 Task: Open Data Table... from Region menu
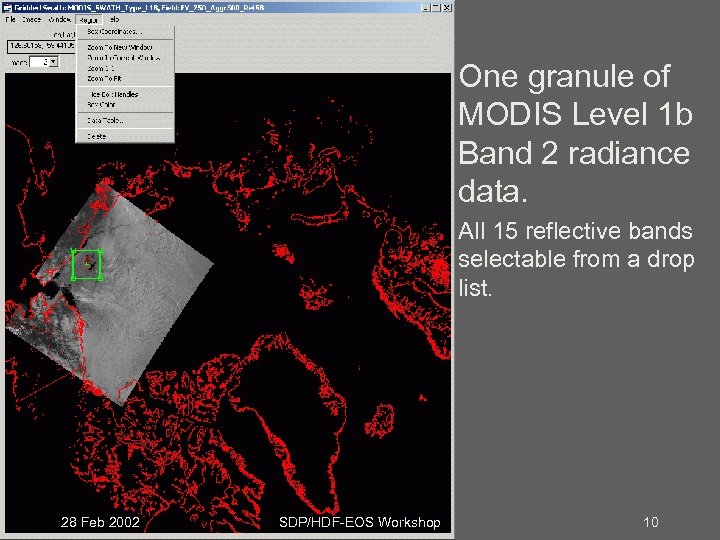click(124, 120)
